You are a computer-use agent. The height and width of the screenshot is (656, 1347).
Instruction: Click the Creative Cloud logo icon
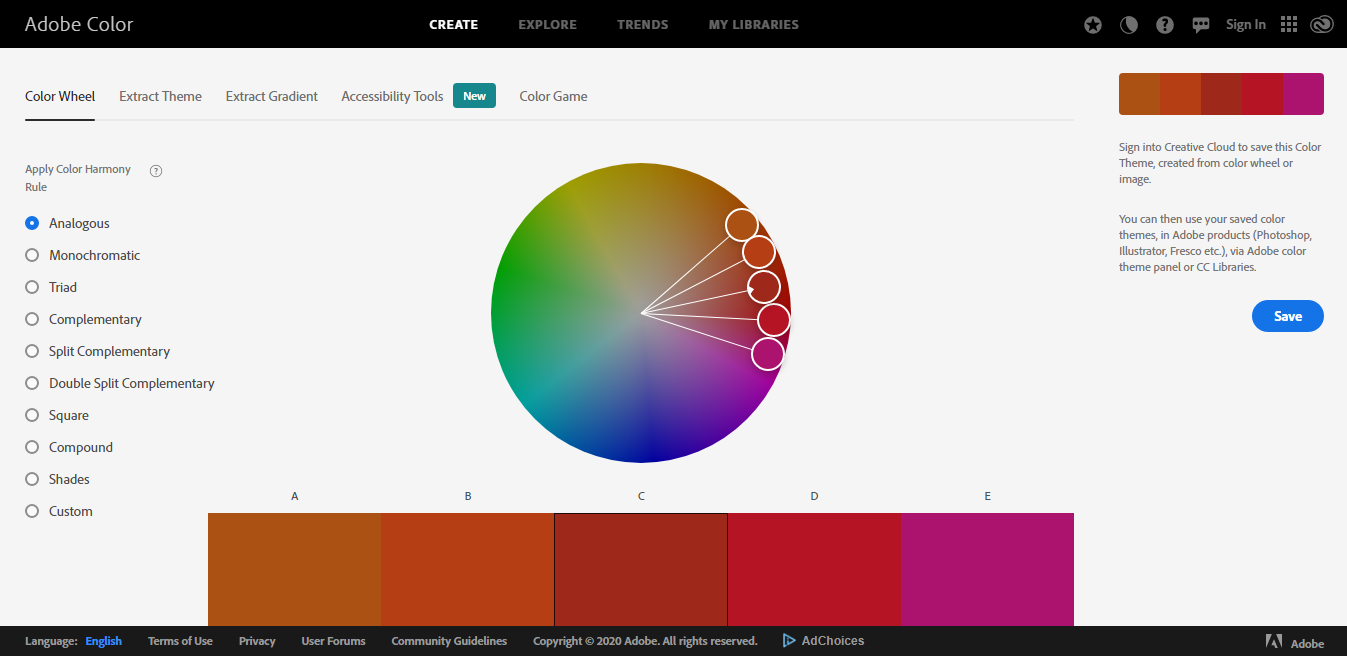pos(1322,24)
